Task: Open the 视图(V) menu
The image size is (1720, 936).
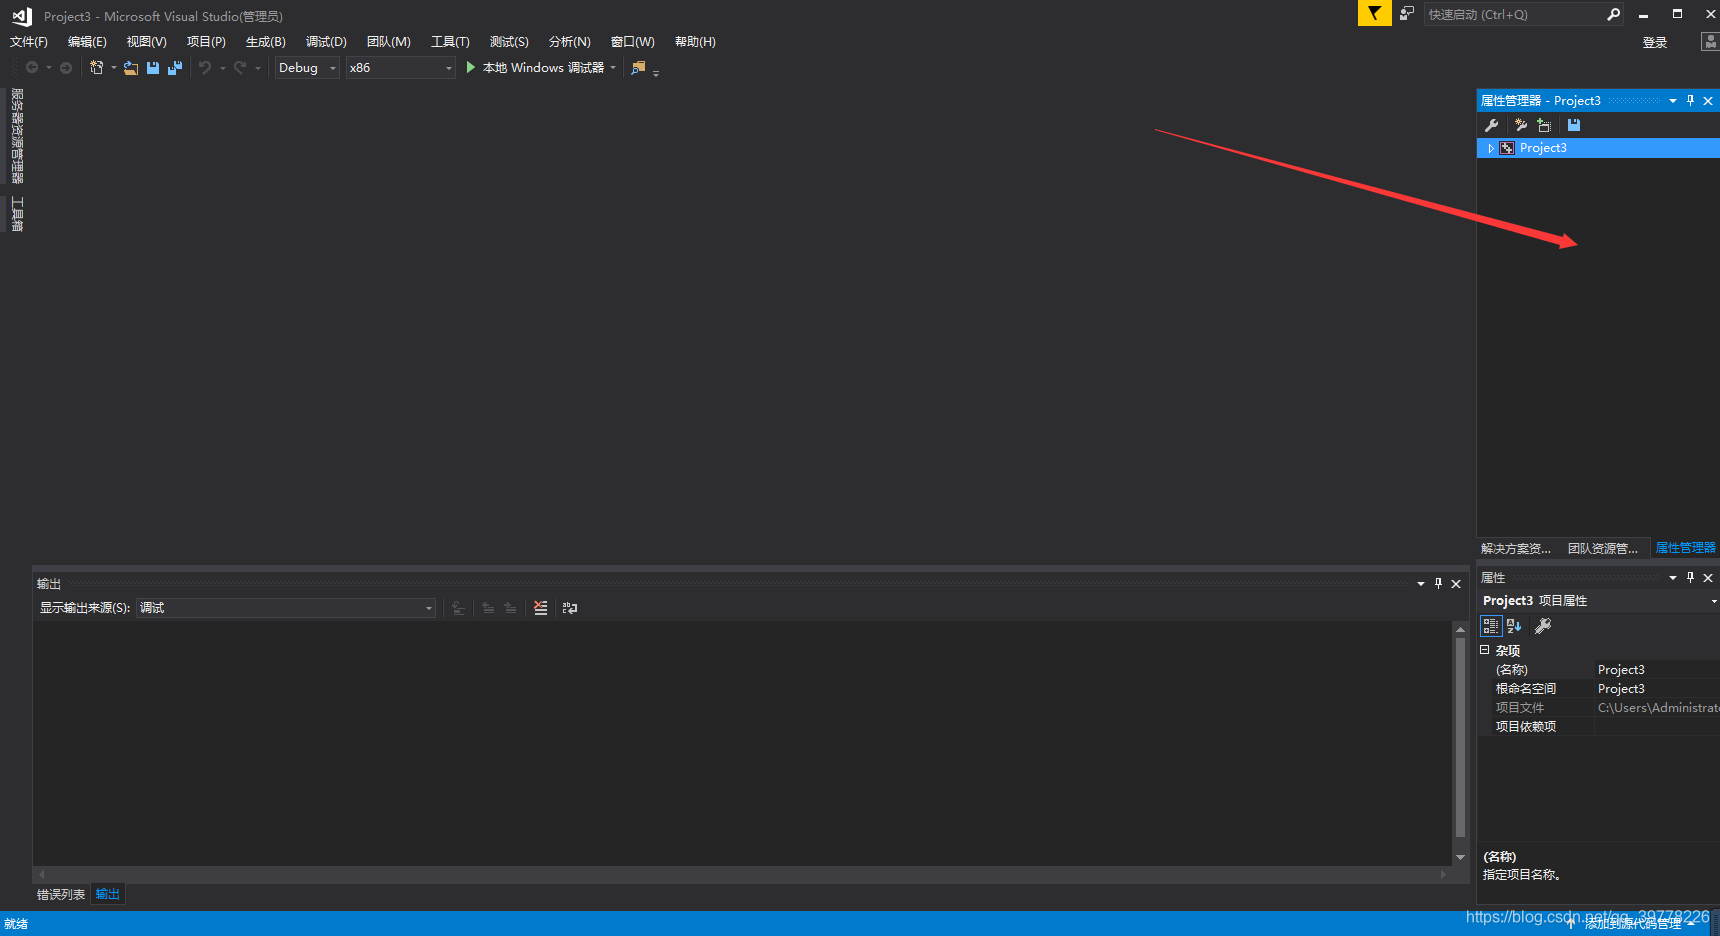Action: point(146,42)
